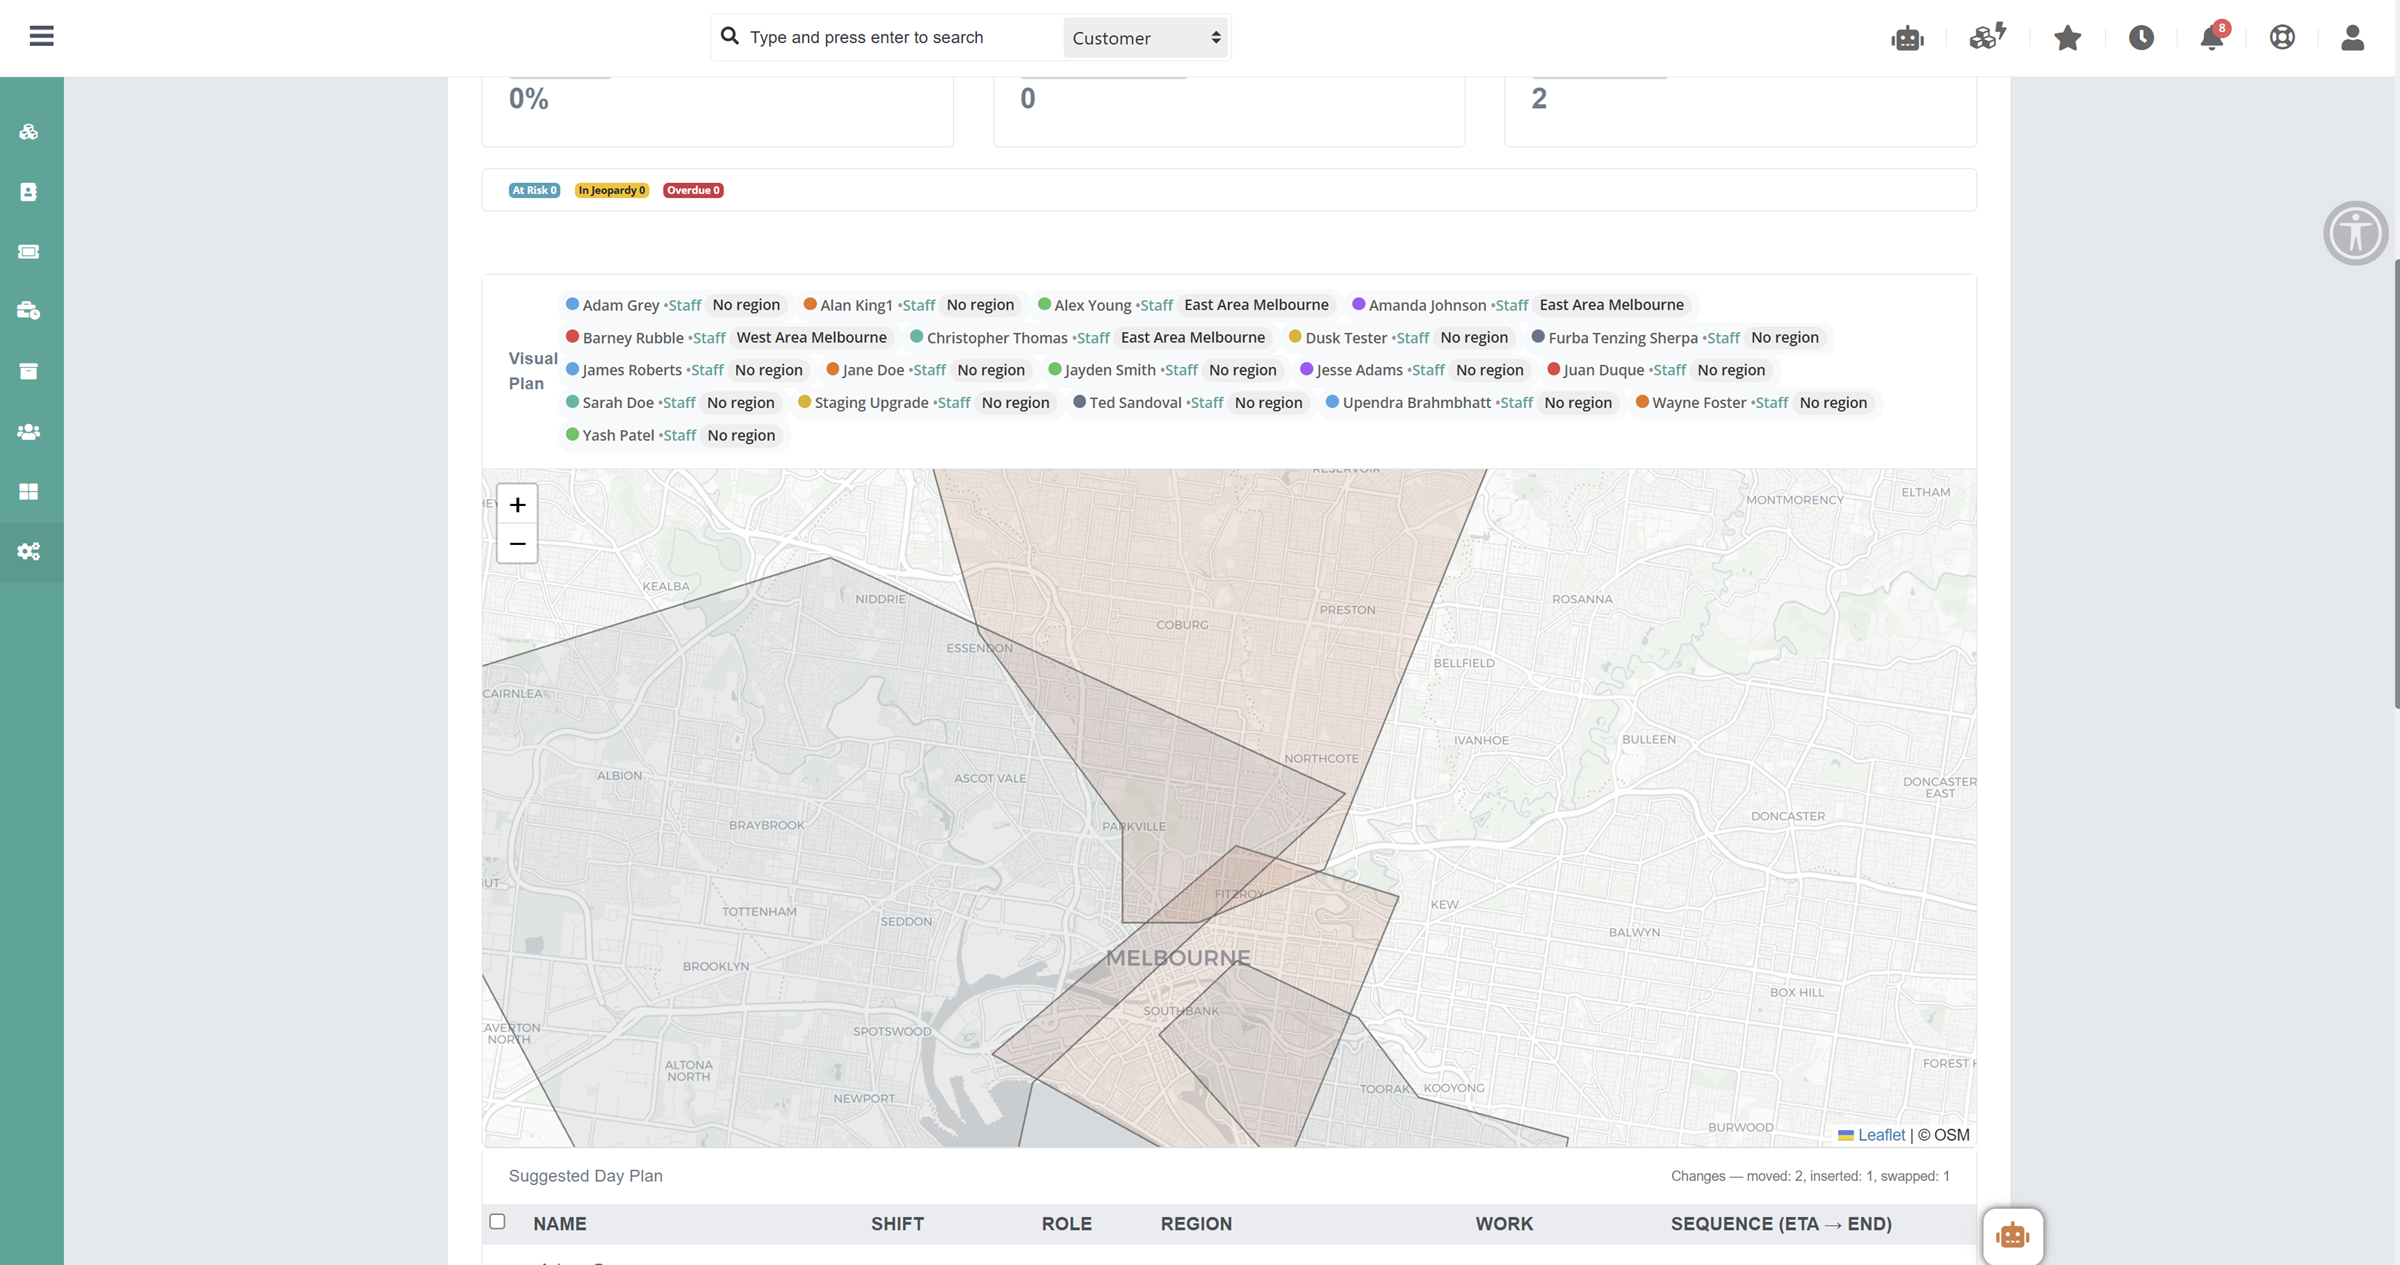The image size is (2400, 1265).
Task: Open the Customer search scope dropdown
Action: (x=1144, y=37)
